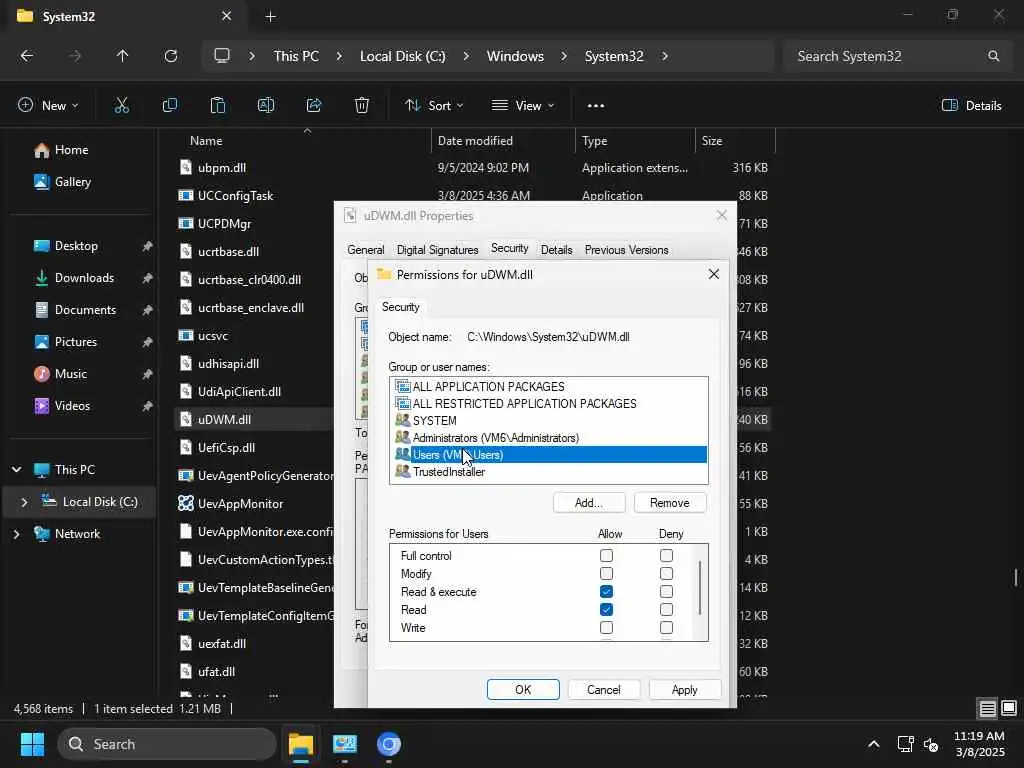Open the See more three-dots menu
The width and height of the screenshot is (1024, 768).
(596, 105)
